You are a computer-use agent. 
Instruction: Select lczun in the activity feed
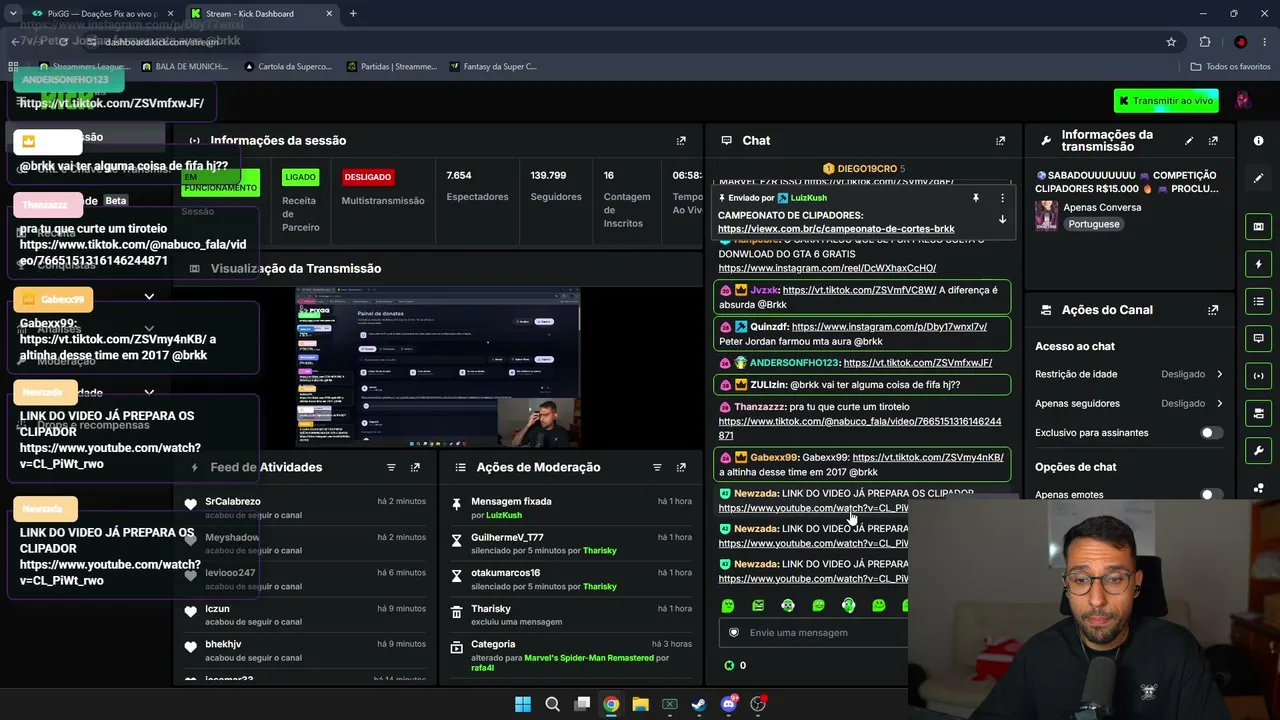click(x=217, y=609)
